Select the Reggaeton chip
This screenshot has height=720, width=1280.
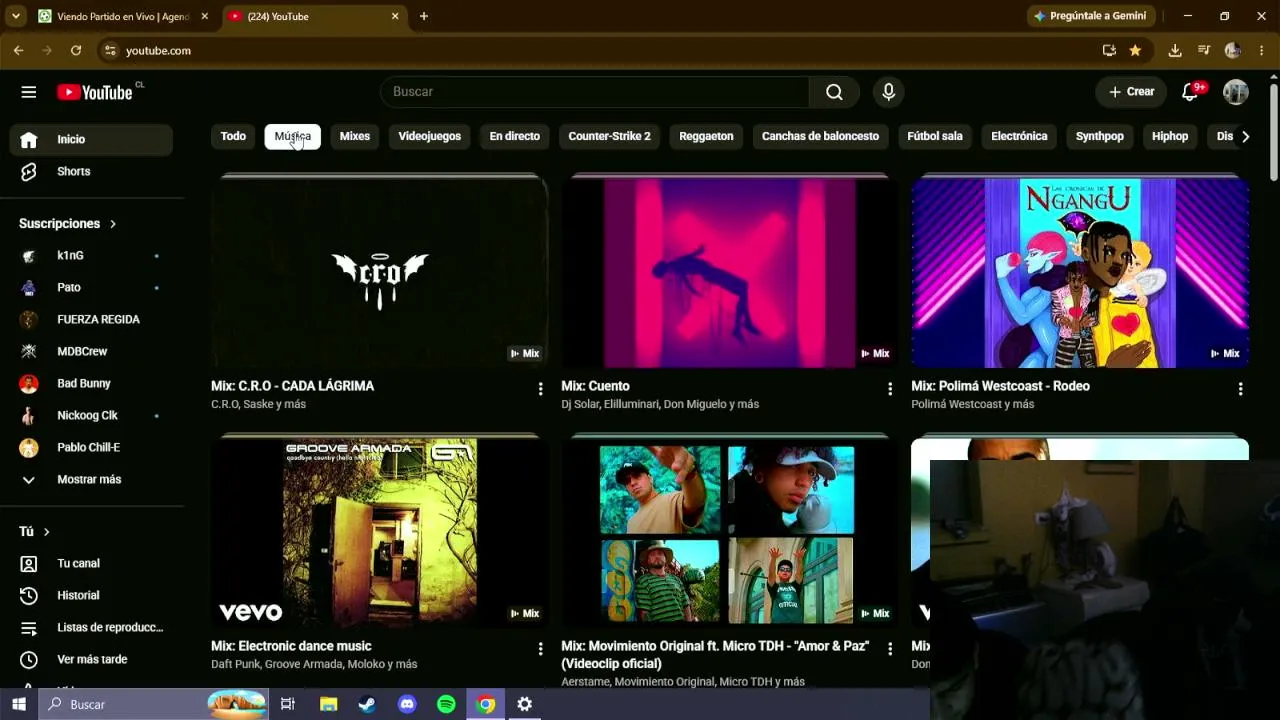pos(706,136)
